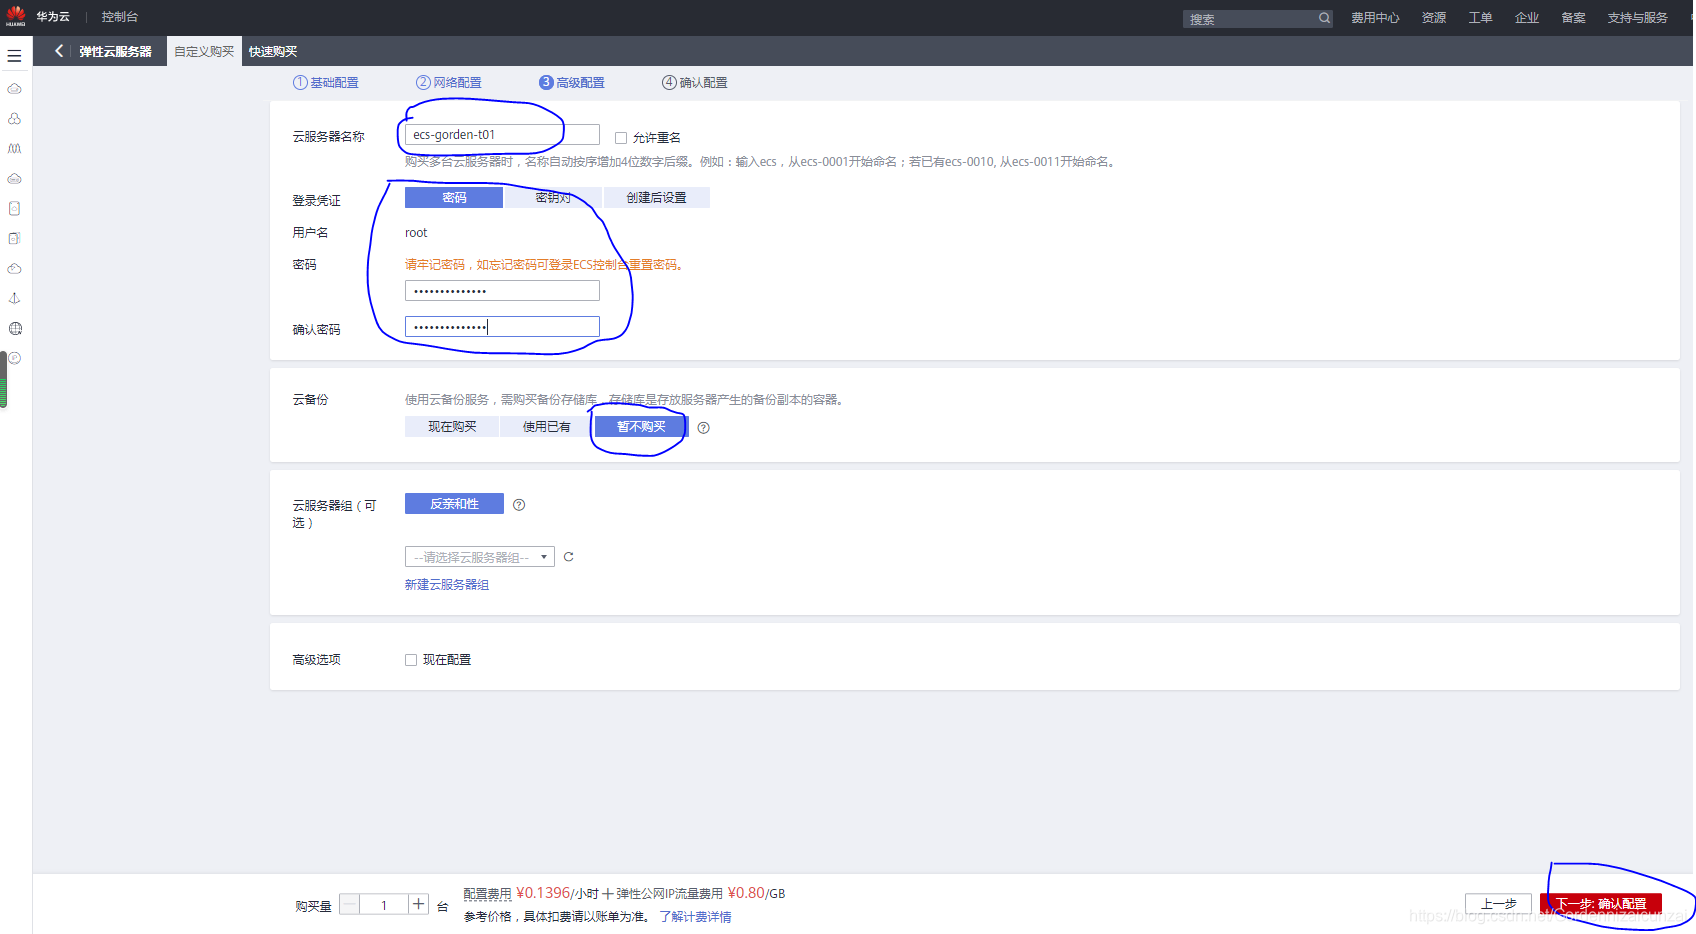1696x934 pixels.
Task: Switch to 自定义购买 tab
Action: click(x=204, y=51)
